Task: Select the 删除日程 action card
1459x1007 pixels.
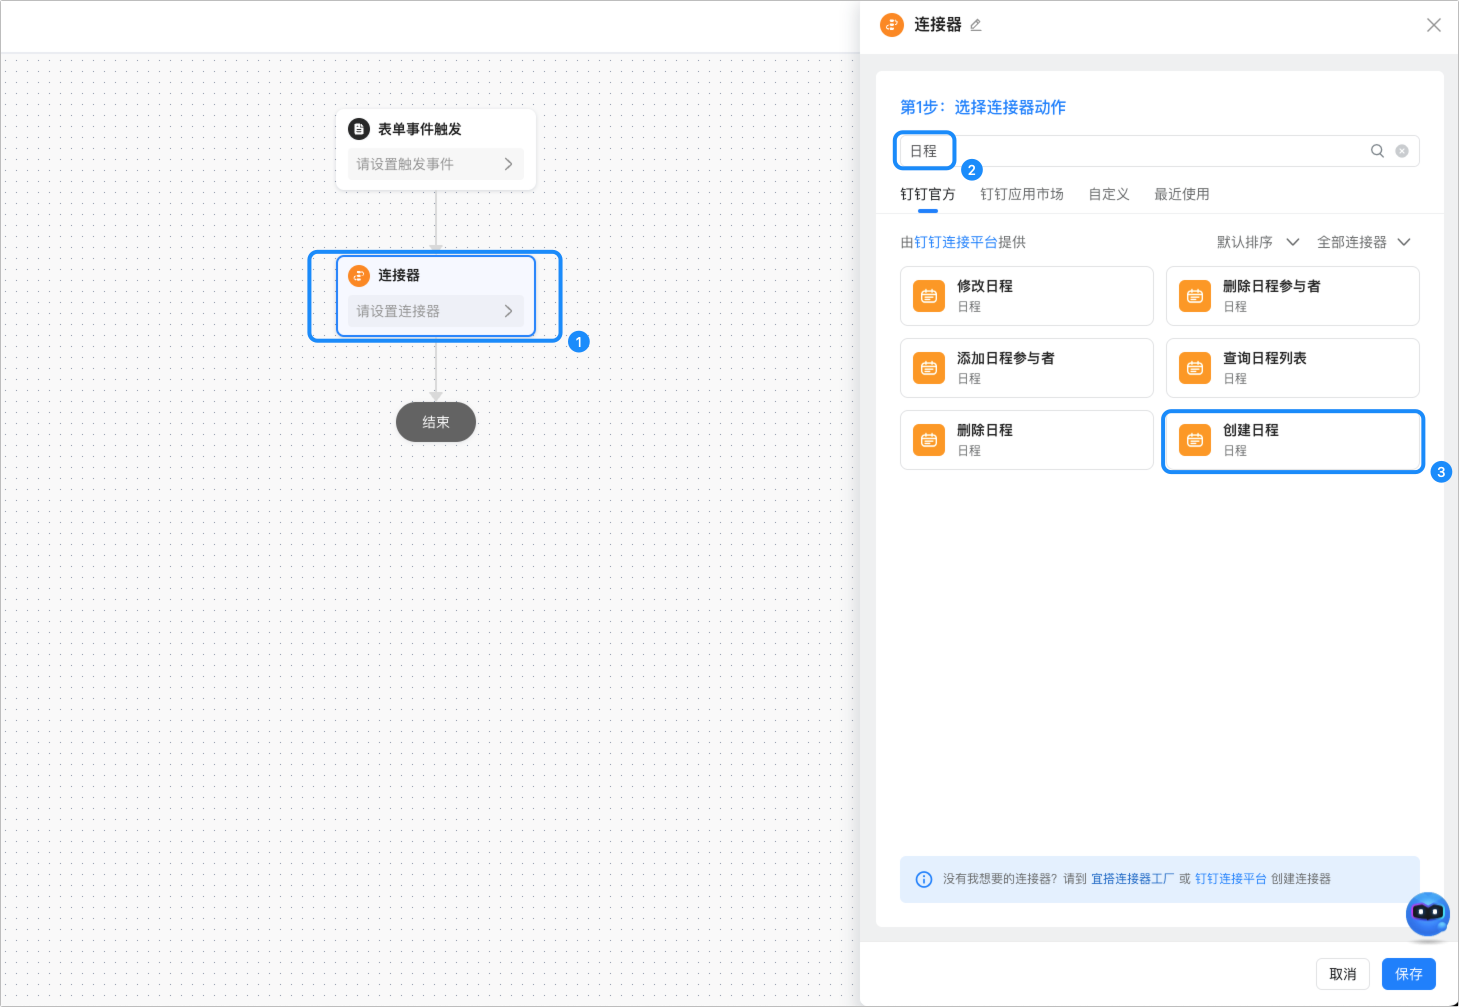Action: [1026, 440]
